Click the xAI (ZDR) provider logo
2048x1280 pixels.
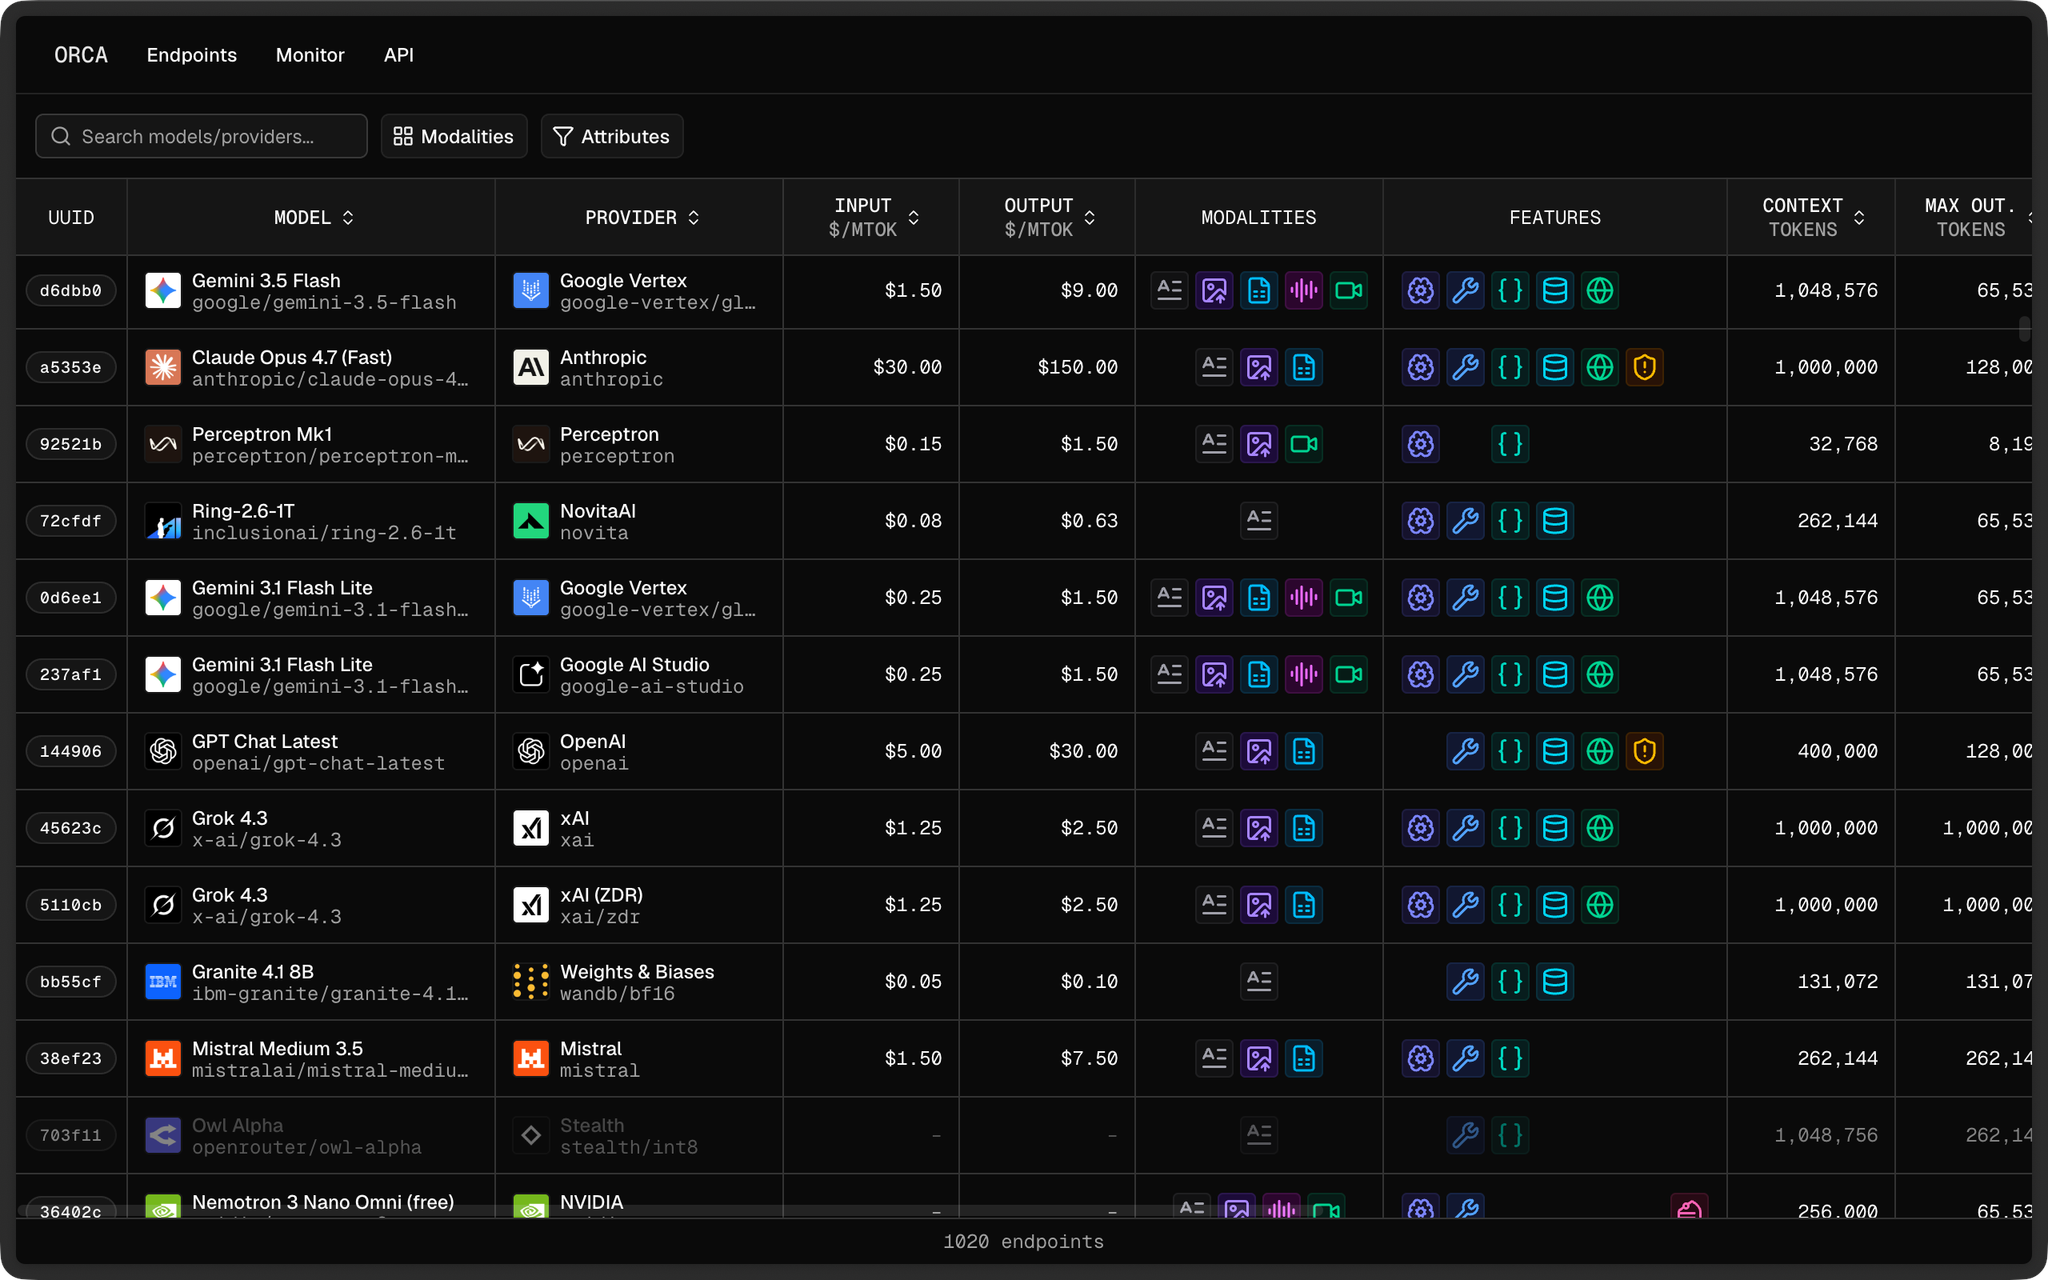531,905
